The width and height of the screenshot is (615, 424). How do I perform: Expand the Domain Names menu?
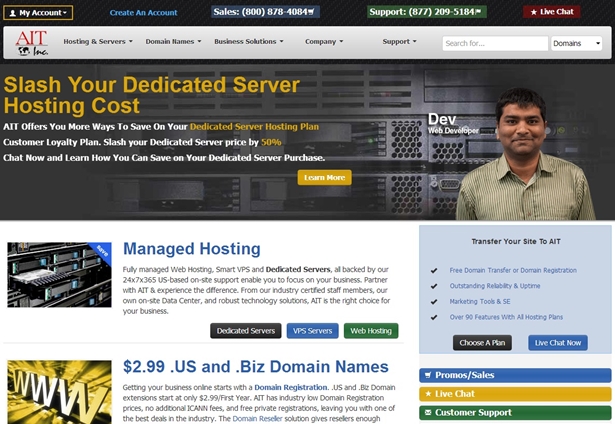coord(173,41)
